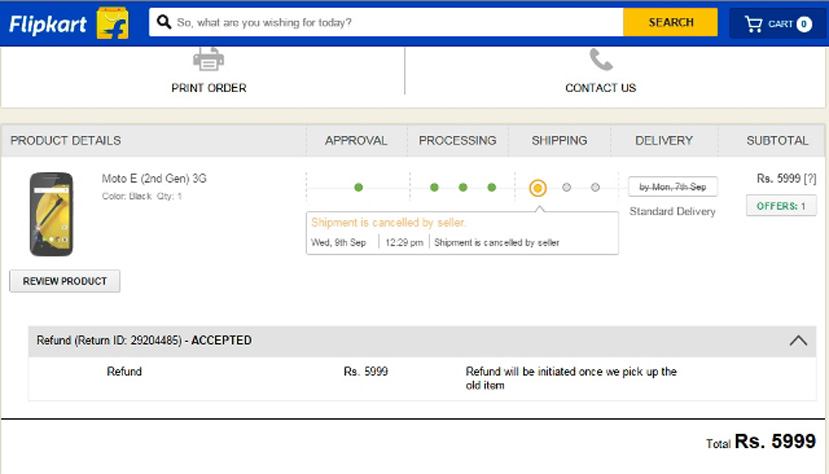
Task: Click the search magnifier icon
Action: click(x=164, y=22)
